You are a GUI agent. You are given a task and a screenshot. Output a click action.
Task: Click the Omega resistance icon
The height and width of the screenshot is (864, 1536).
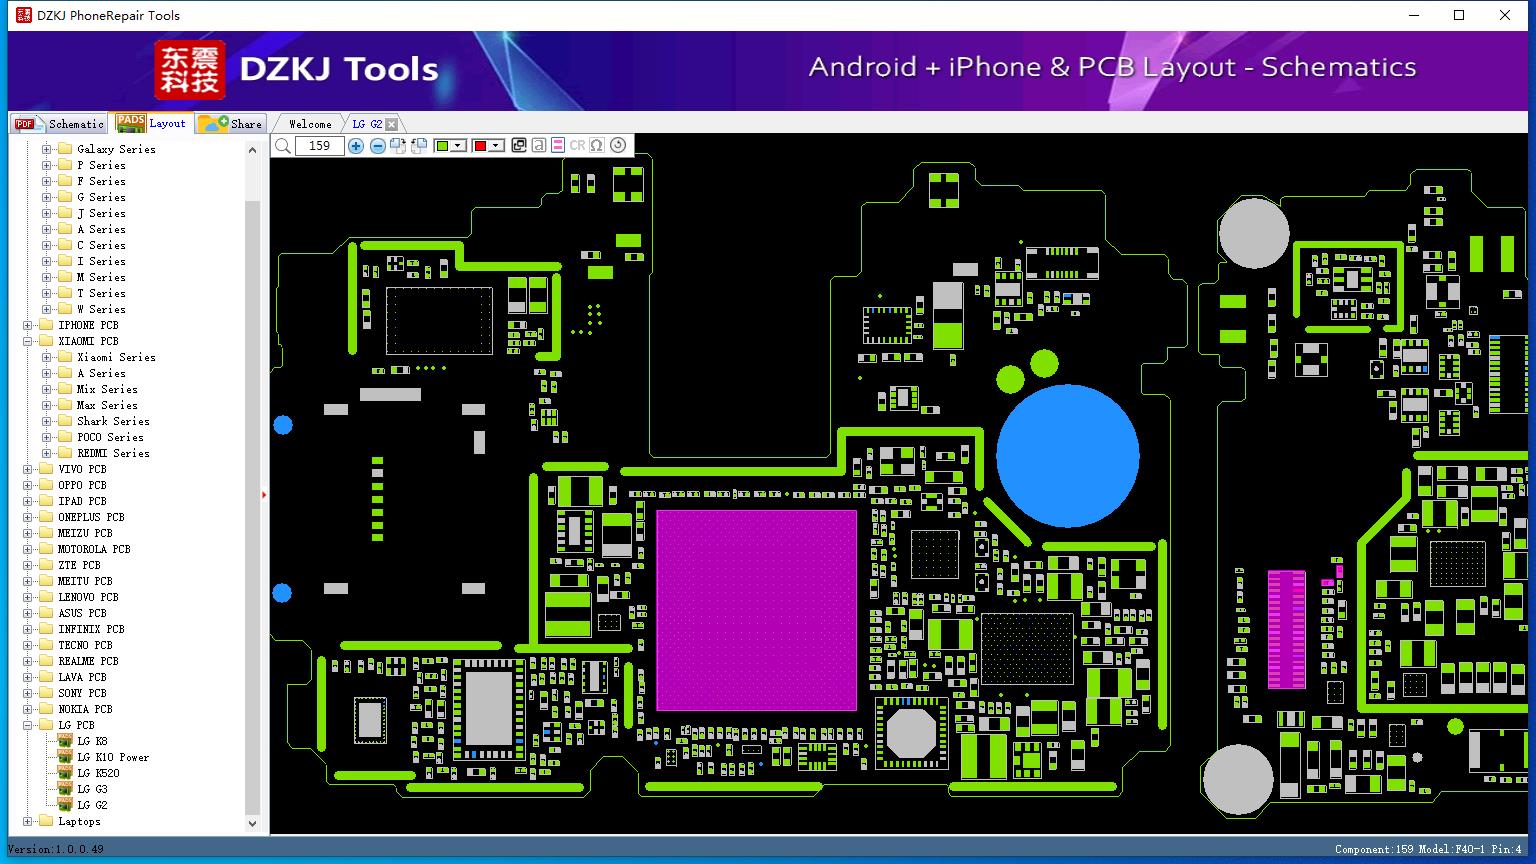[597, 146]
